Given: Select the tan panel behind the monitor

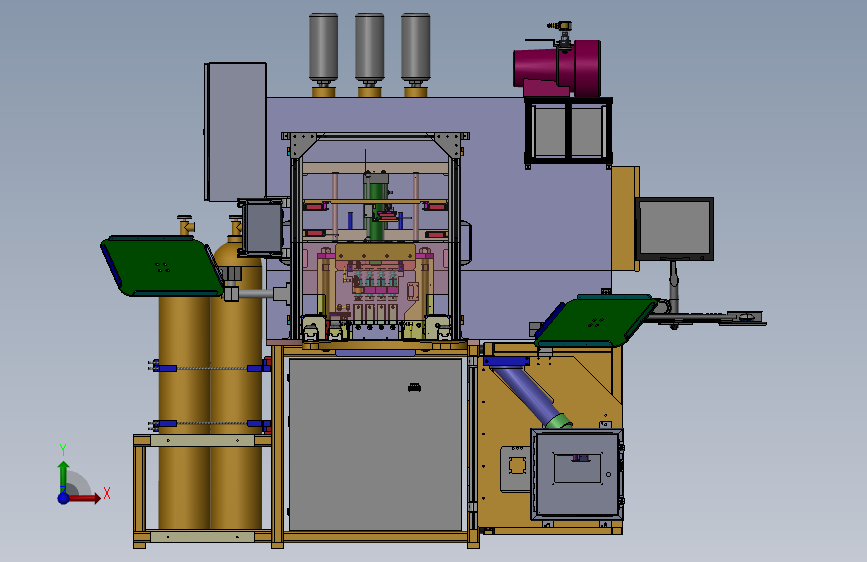Looking at the screenshot, I should pyautogui.click(x=625, y=218).
